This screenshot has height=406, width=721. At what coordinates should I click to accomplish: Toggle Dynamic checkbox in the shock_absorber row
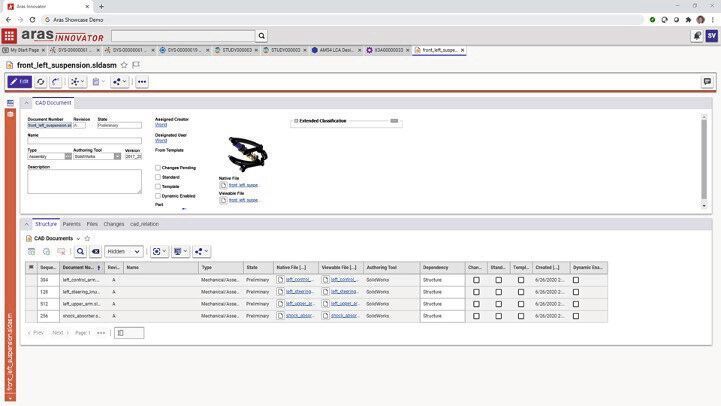pos(576,316)
